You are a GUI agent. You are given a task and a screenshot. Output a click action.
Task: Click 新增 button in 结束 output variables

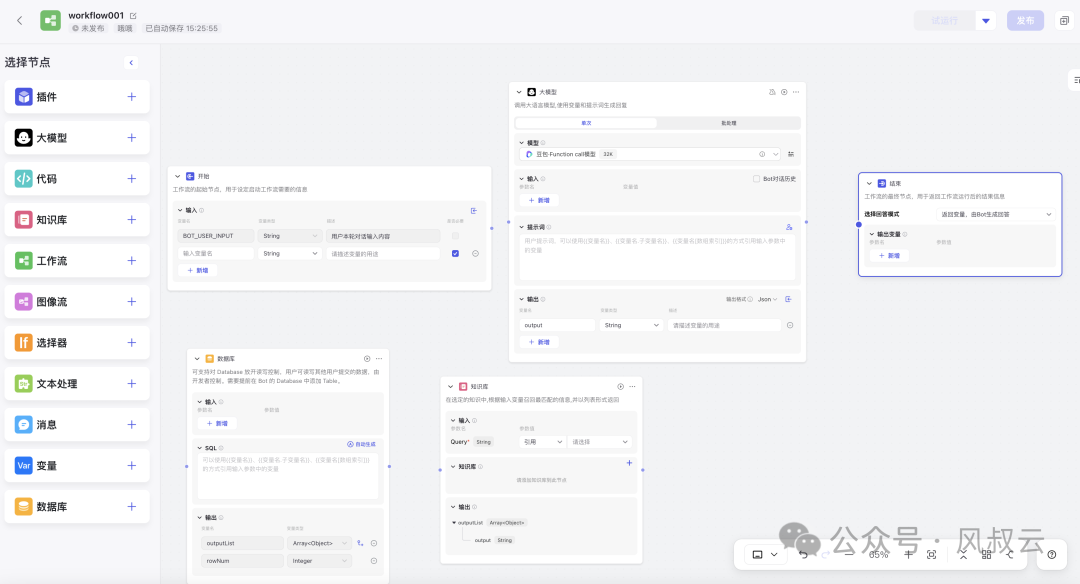(888, 256)
